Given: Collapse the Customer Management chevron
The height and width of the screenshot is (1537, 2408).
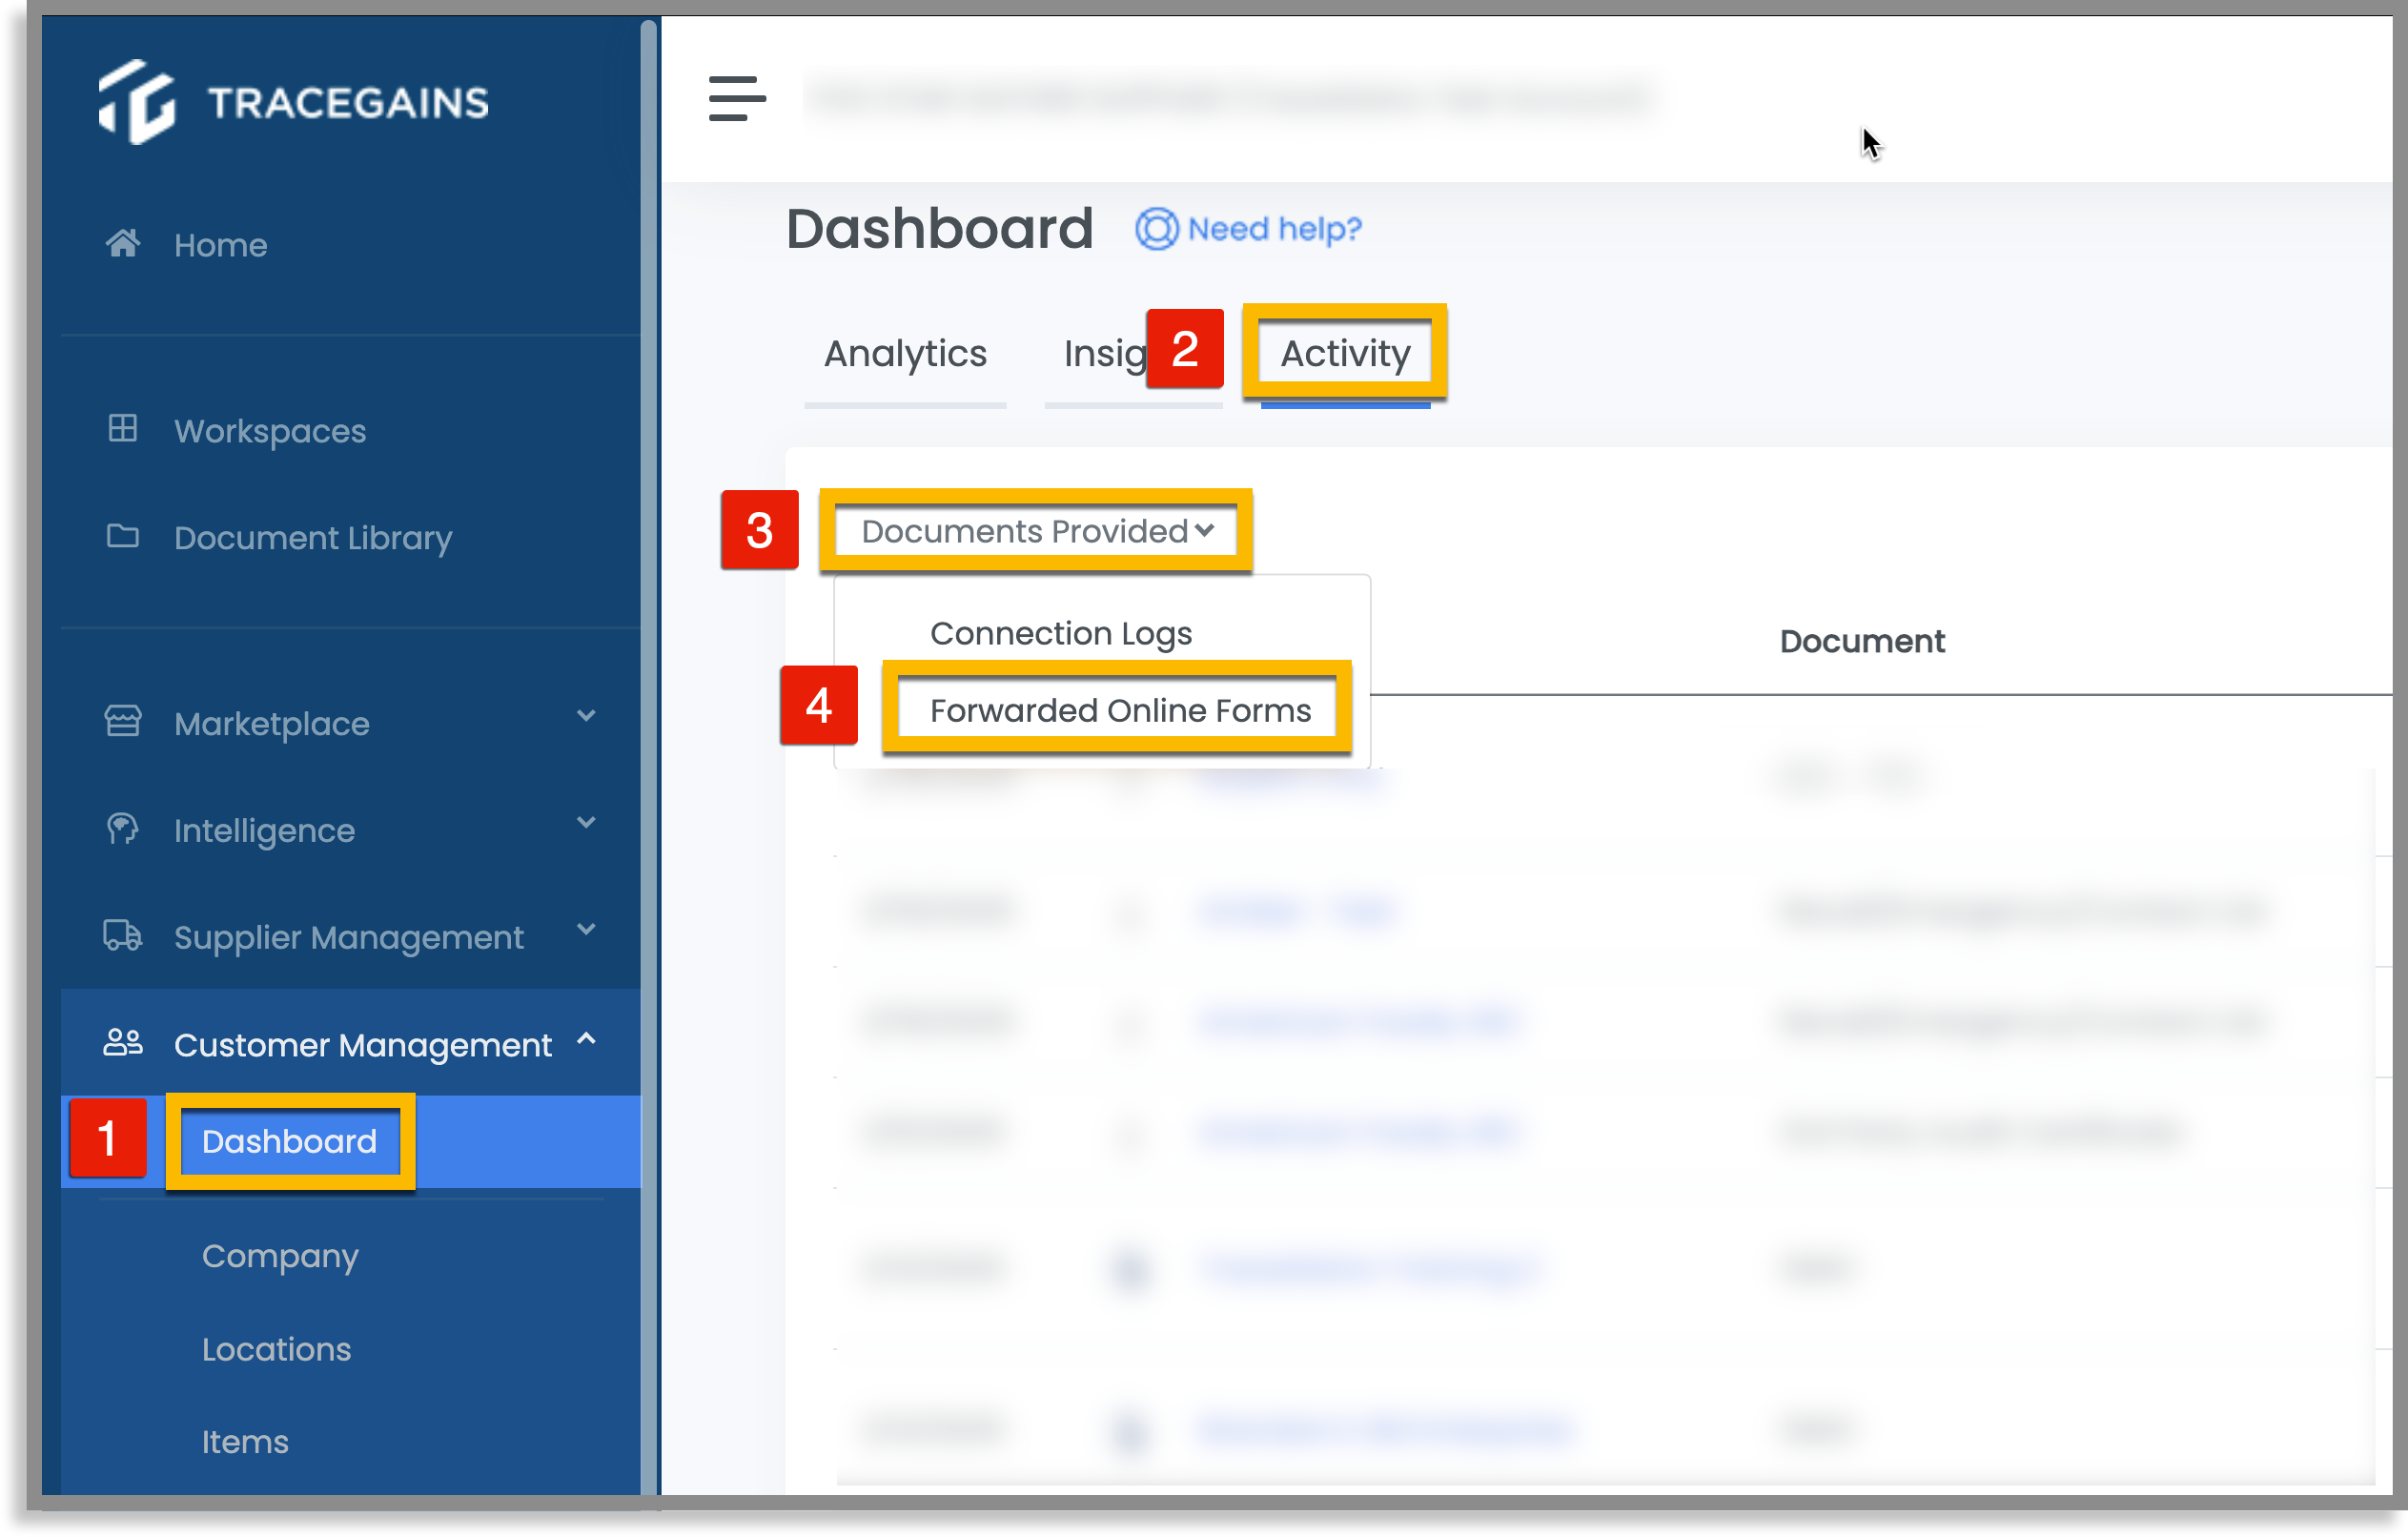Looking at the screenshot, I should (x=587, y=1039).
